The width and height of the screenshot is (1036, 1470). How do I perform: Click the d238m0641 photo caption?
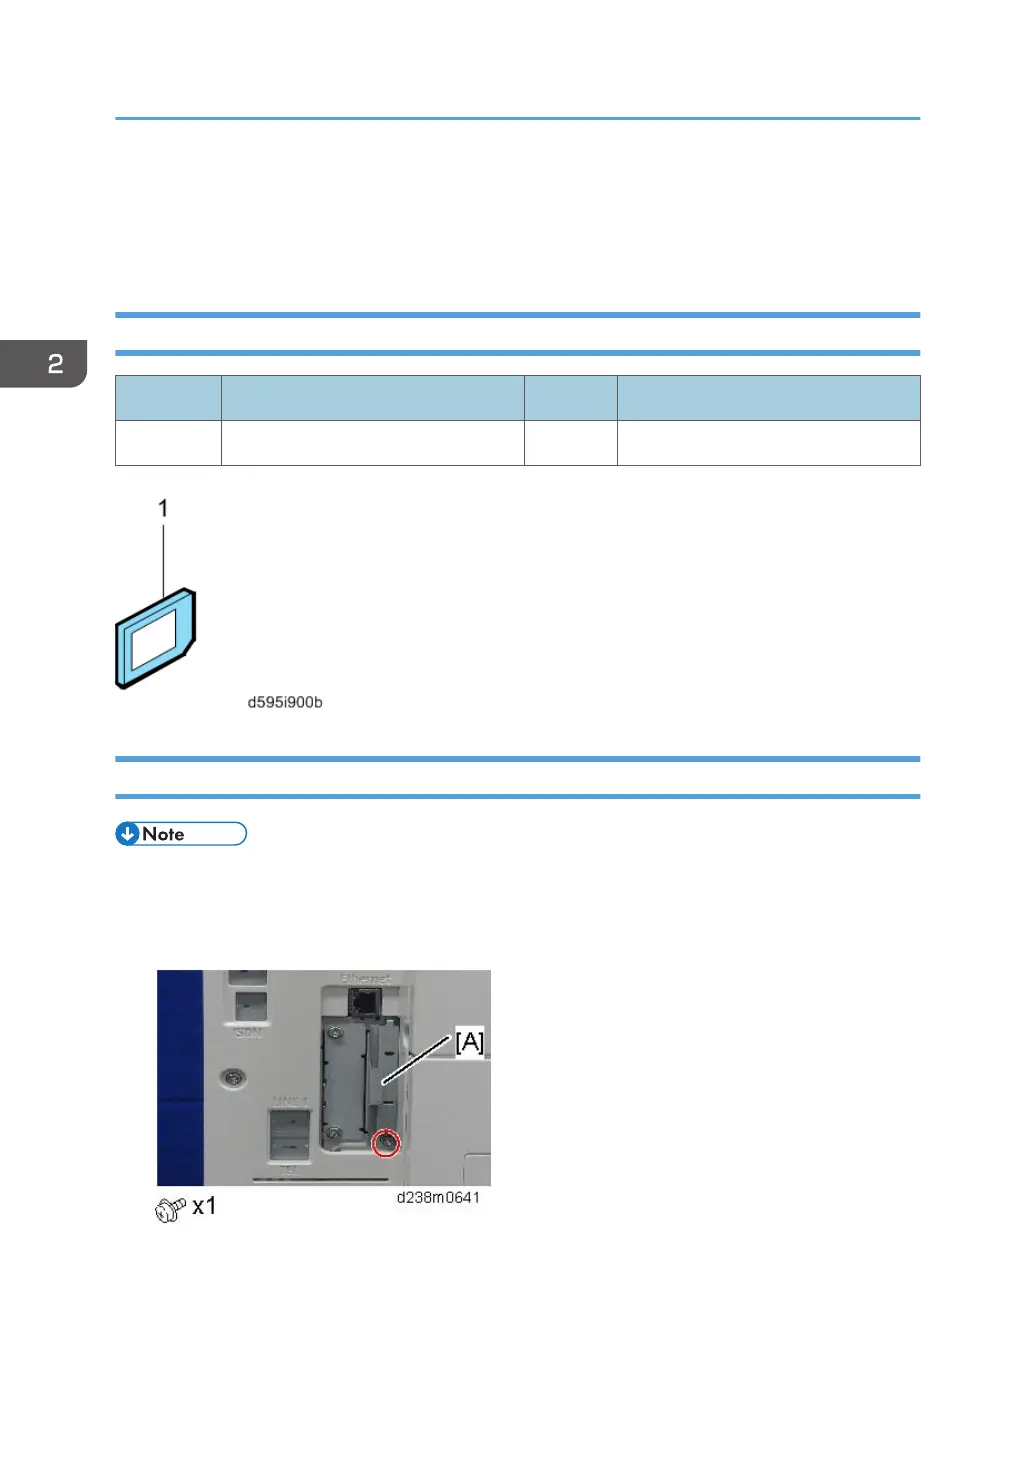[438, 1197]
